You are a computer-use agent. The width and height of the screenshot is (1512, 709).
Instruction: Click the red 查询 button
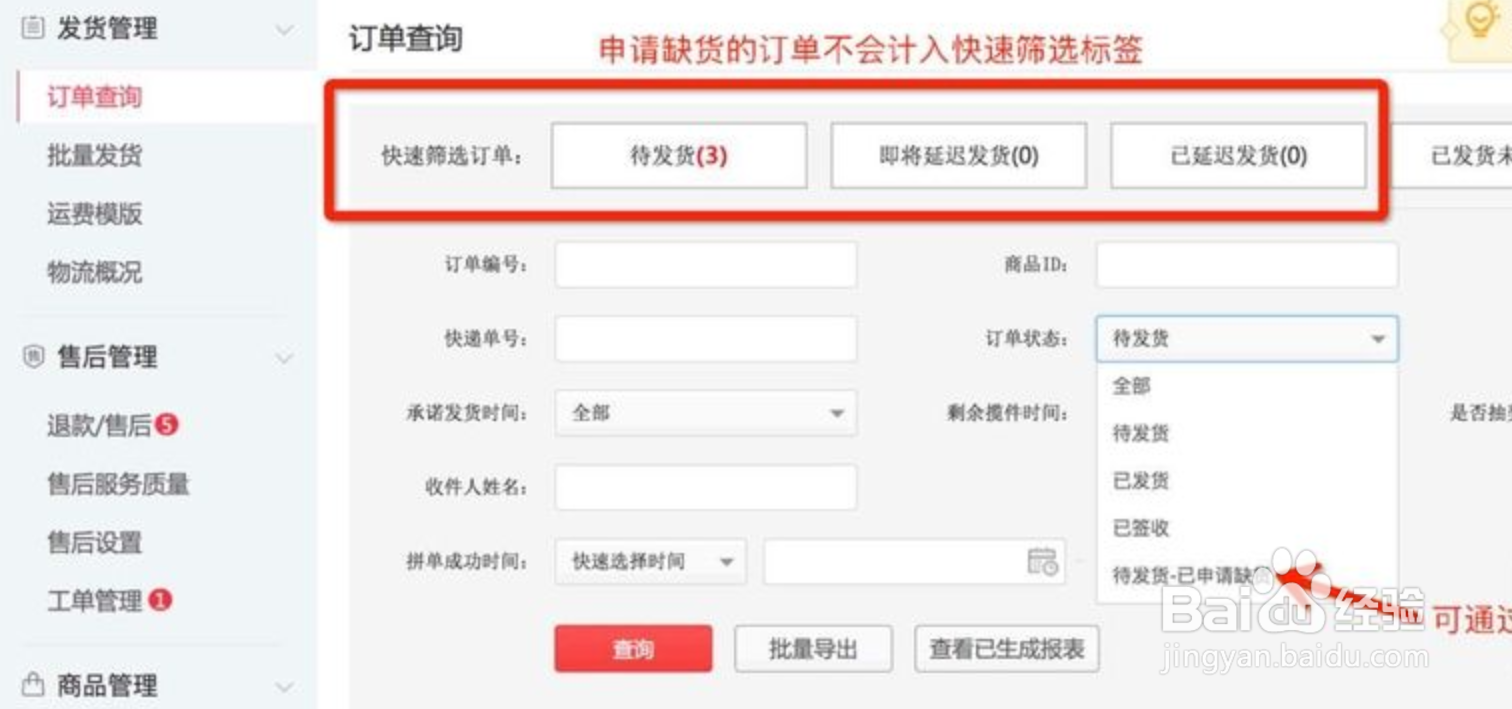[x=633, y=649]
